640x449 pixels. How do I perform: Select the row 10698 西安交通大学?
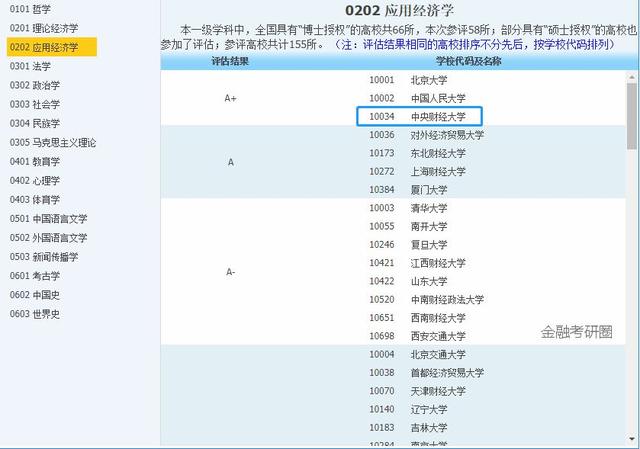417,336
